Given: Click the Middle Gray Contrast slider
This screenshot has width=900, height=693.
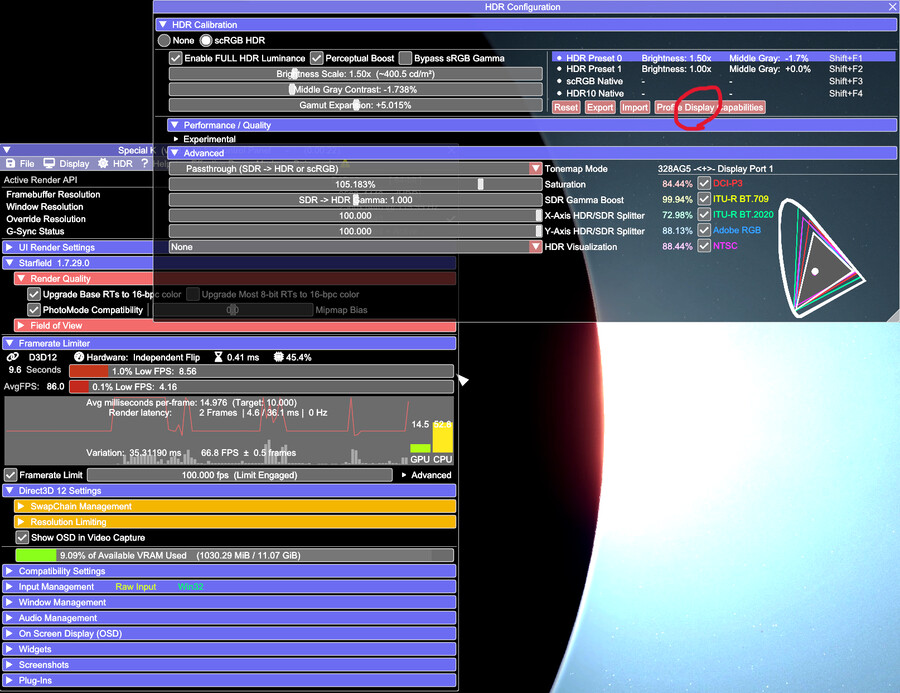Looking at the screenshot, I should pos(355,90).
